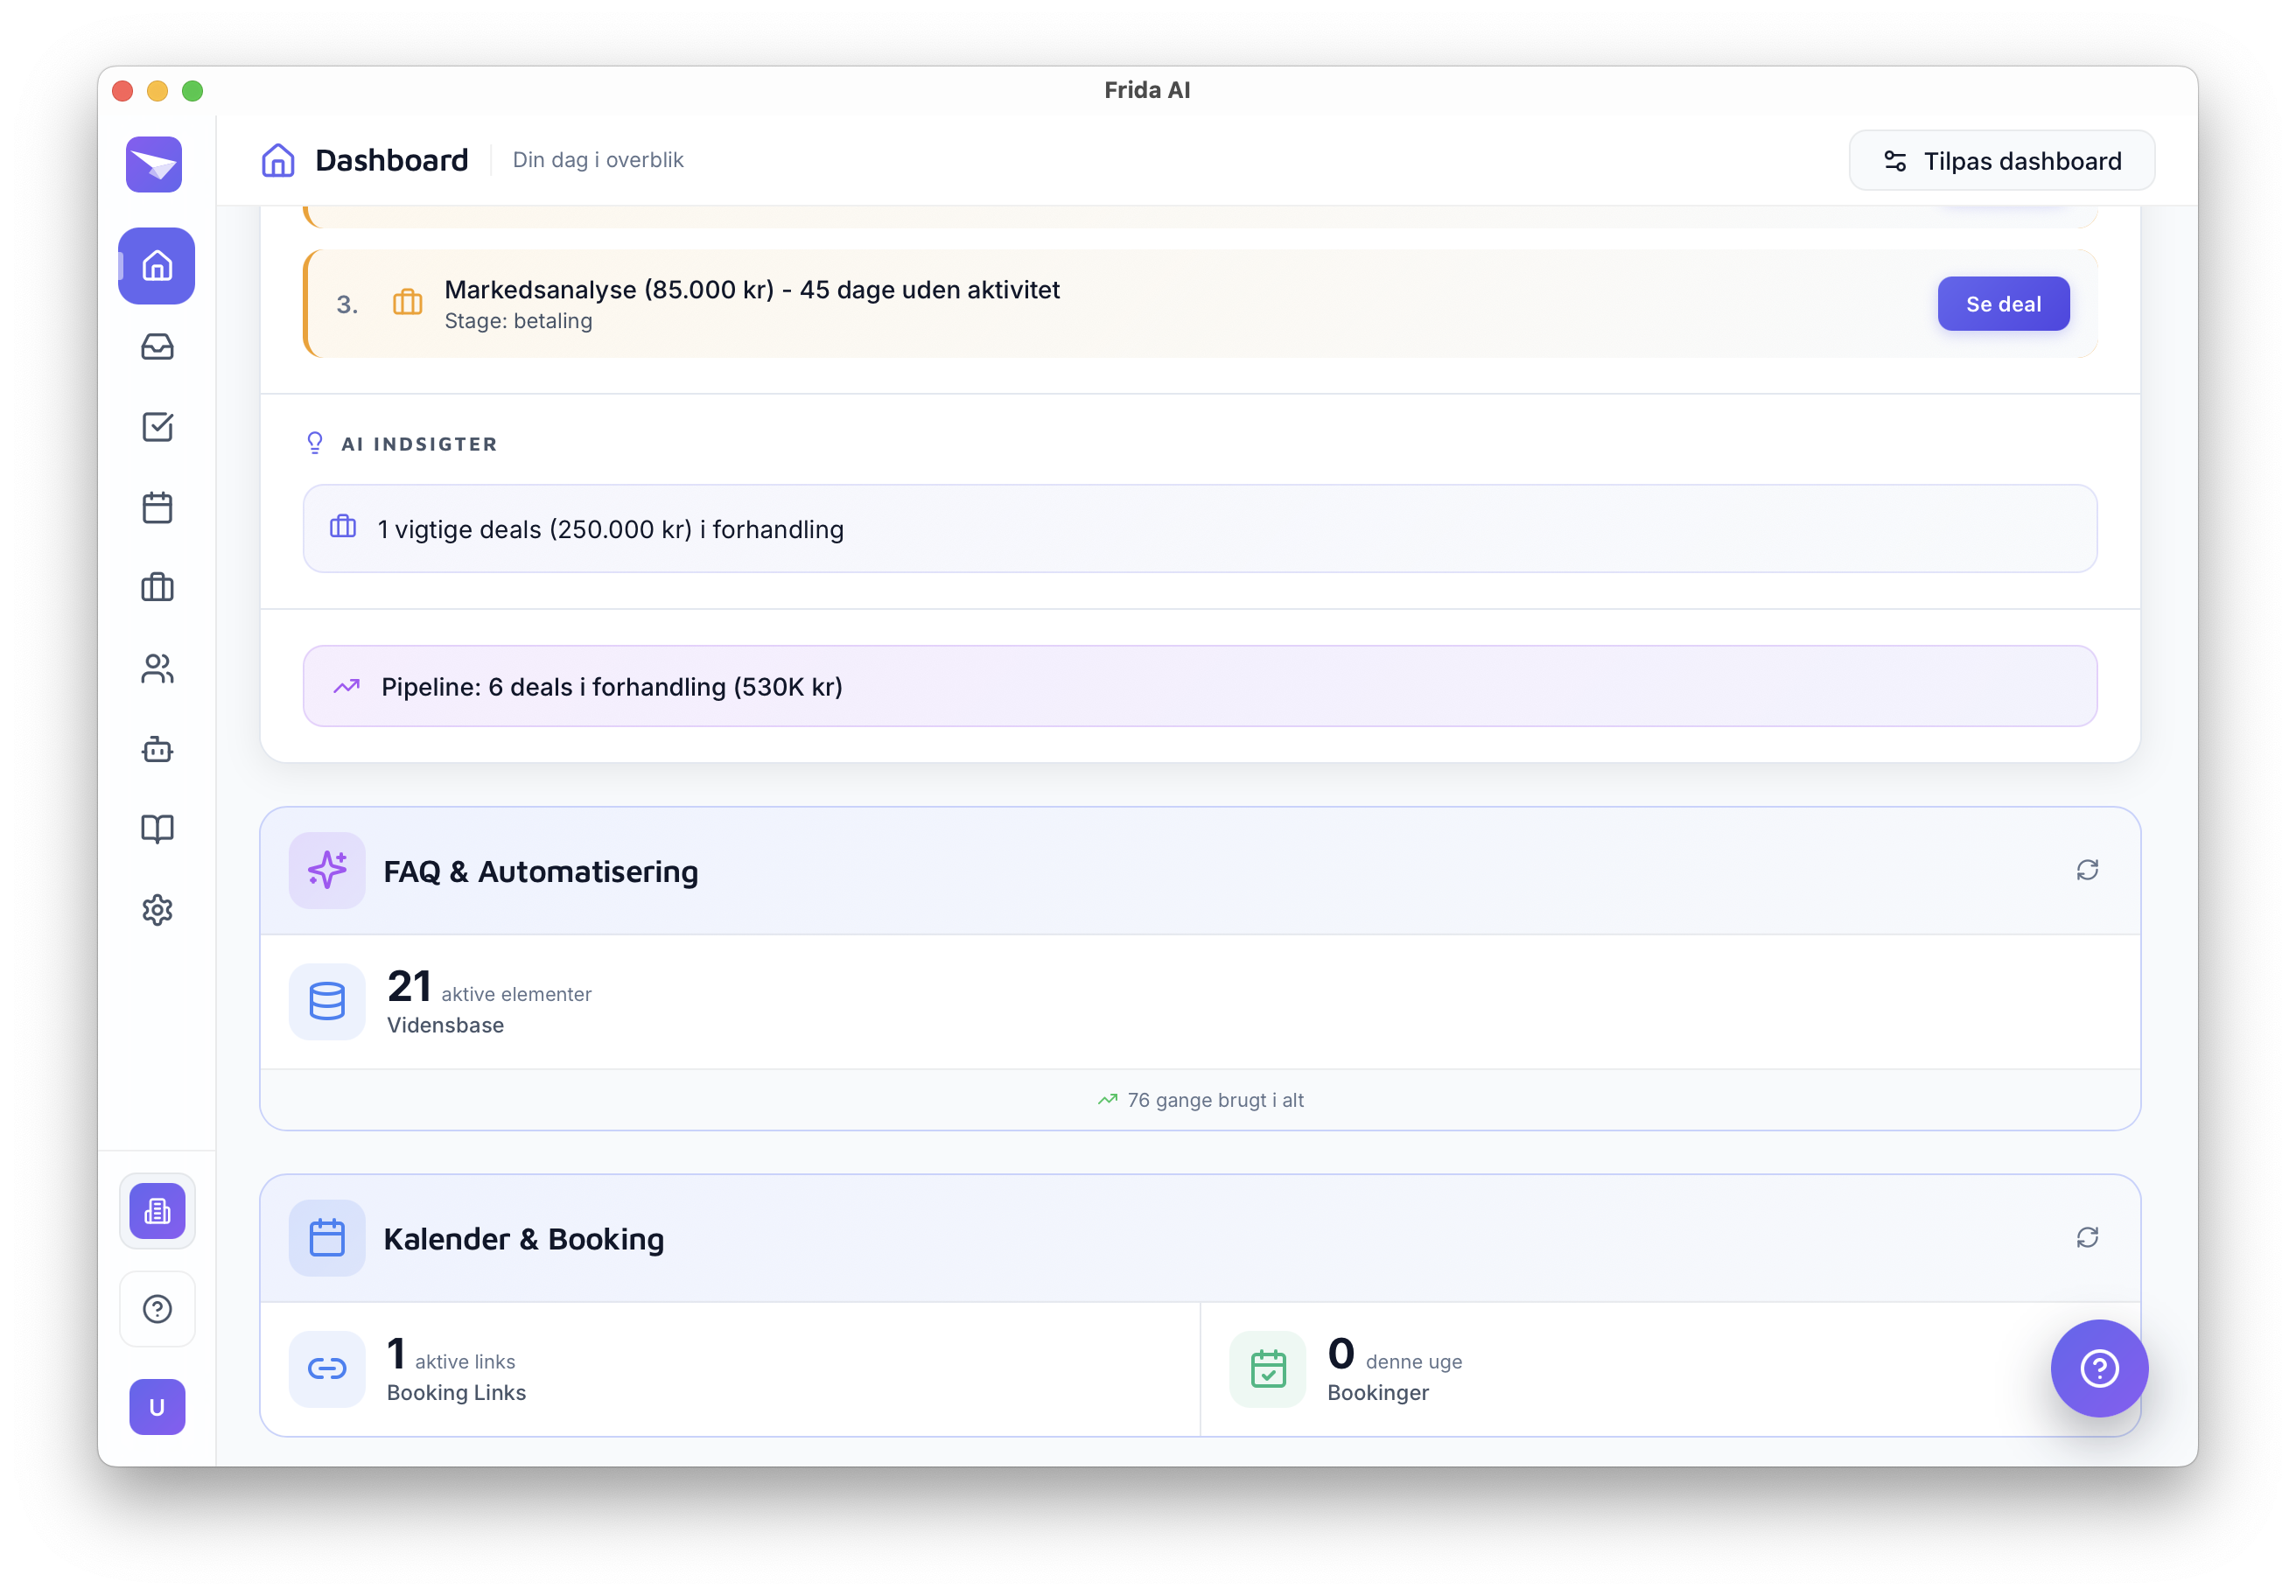This screenshot has width=2296, height=1596.
Task: Select the Home dashboard sidebar item
Action: [157, 266]
